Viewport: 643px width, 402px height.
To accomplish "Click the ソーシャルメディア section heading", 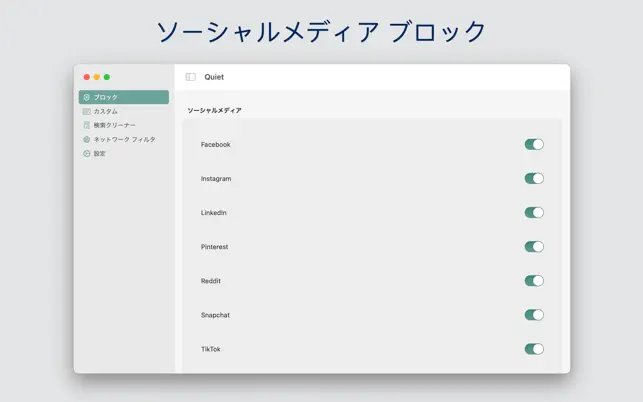I will (x=214, y=110).
